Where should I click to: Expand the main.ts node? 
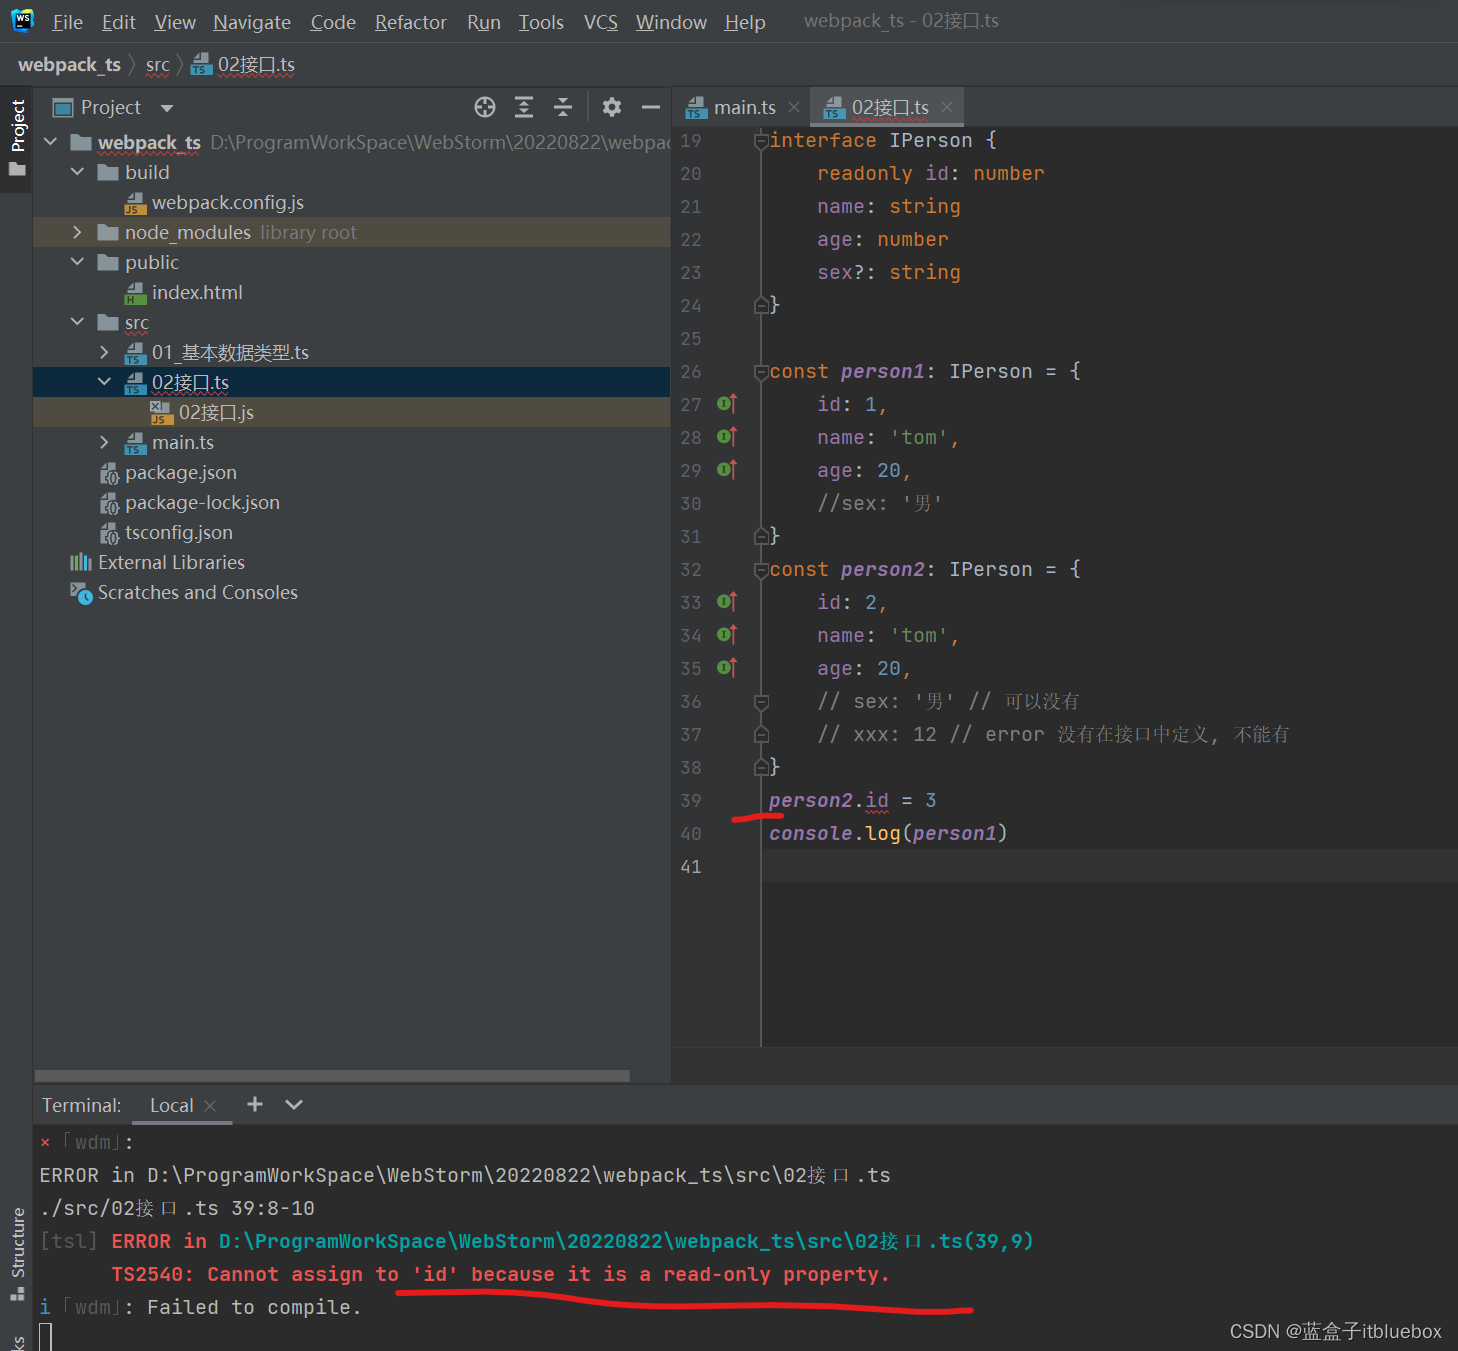tap(104, 442)
